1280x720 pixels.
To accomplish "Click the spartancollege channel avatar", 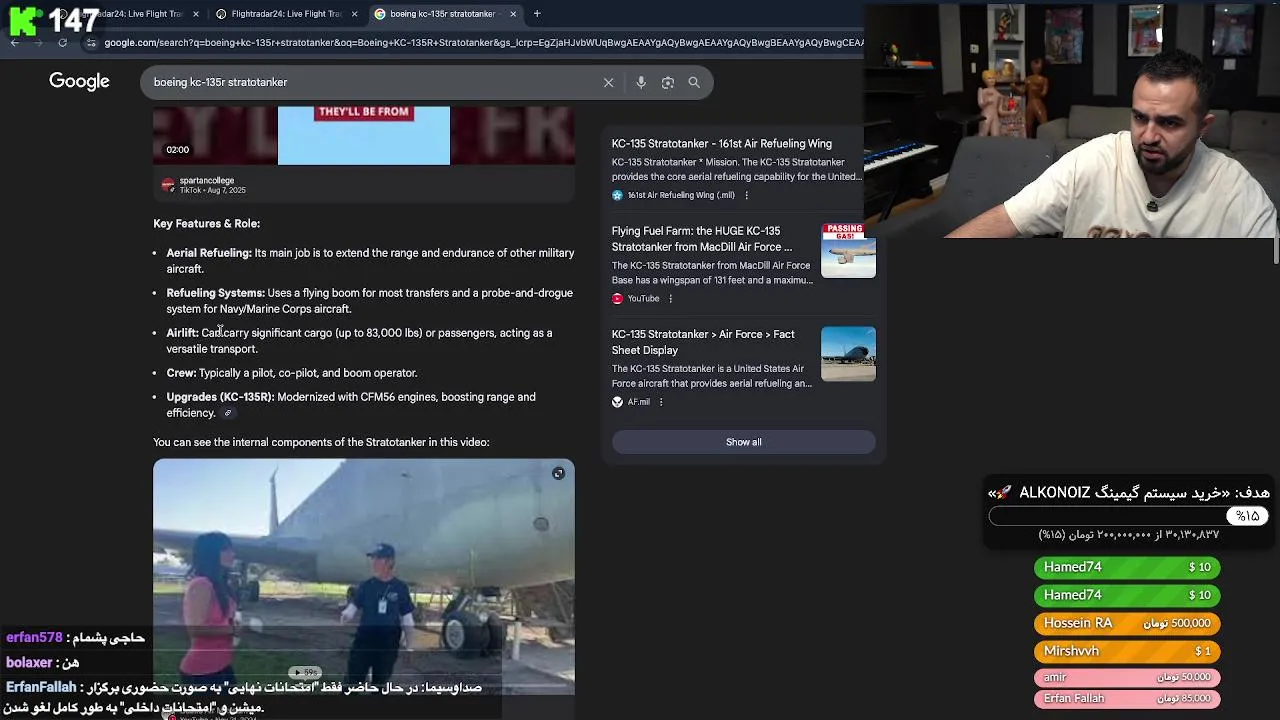I will 168,185.
